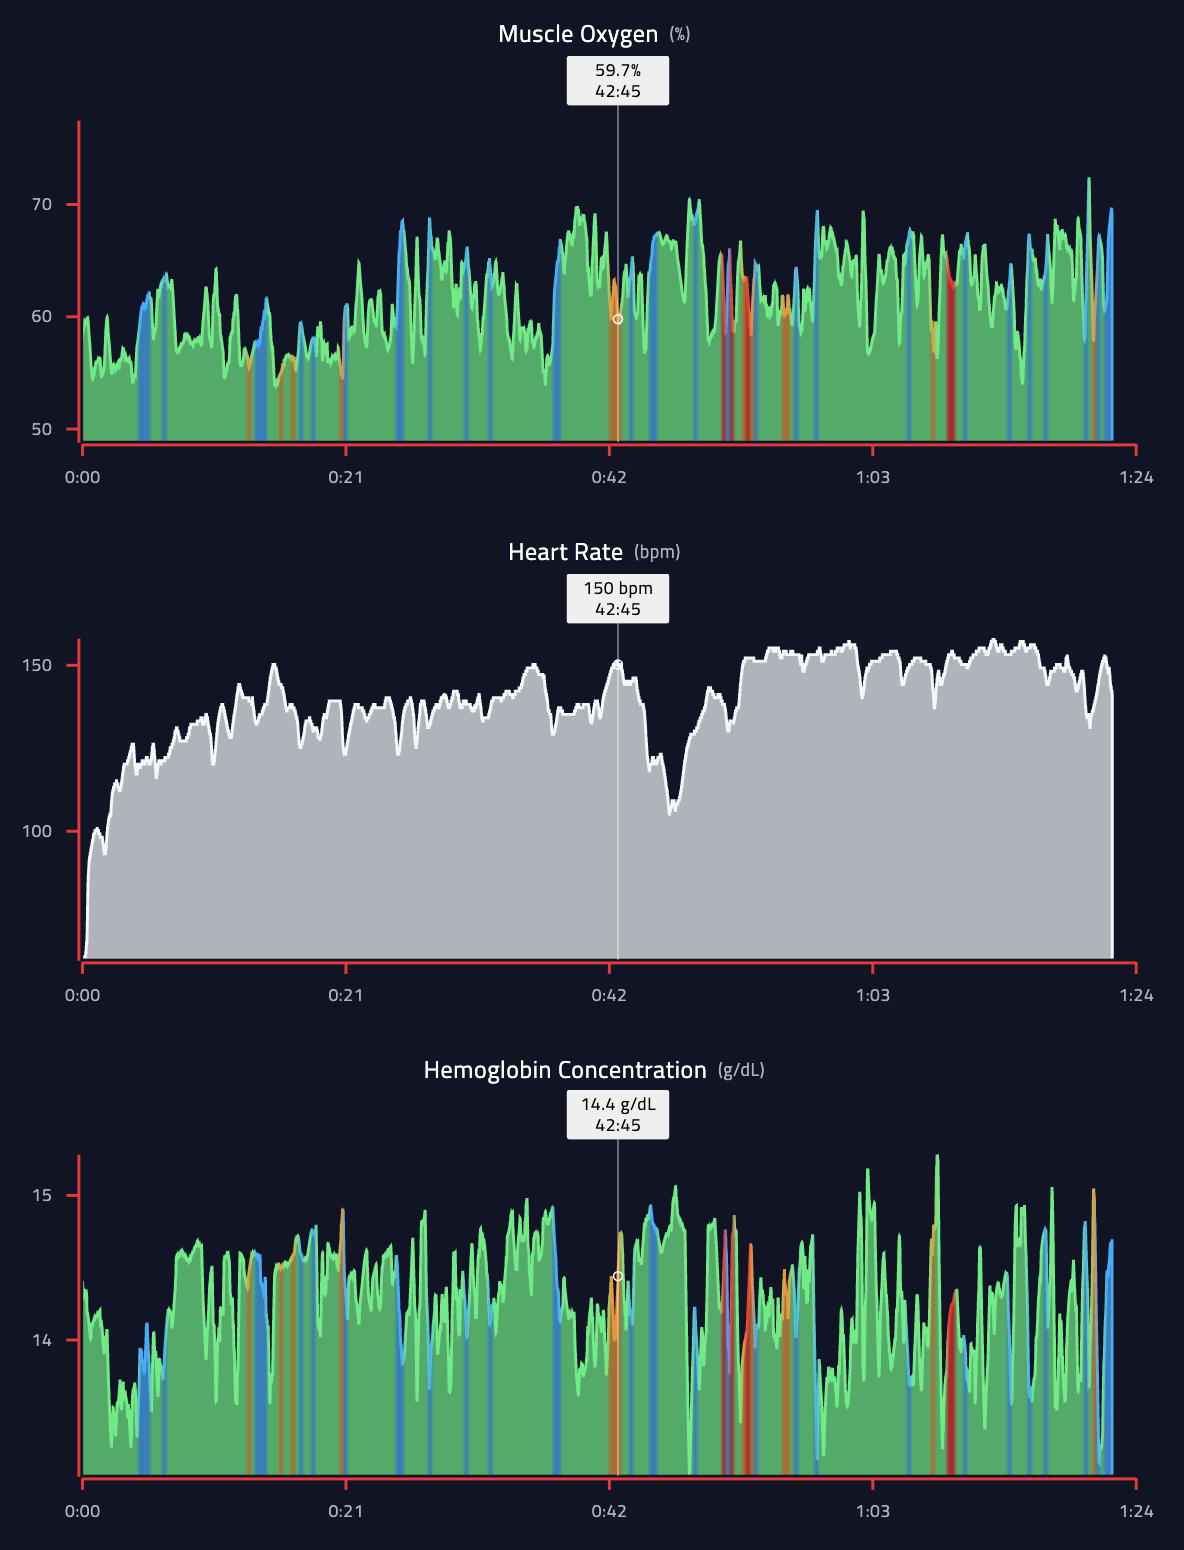Click the 150 bpm tooltip box
This screenshot has width=1184, height=1550.
[618, 599]
